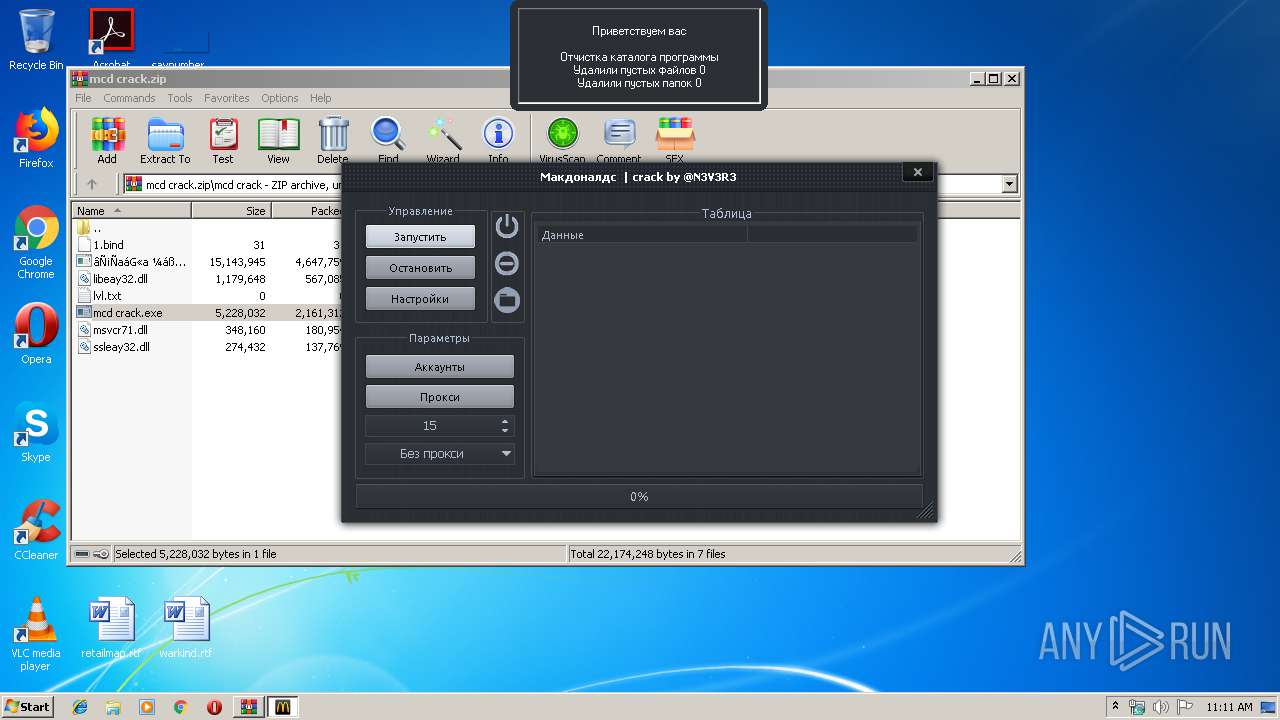Select the ssleay32.dll file row
1280x720 pixels.
(x=121, y=347)
